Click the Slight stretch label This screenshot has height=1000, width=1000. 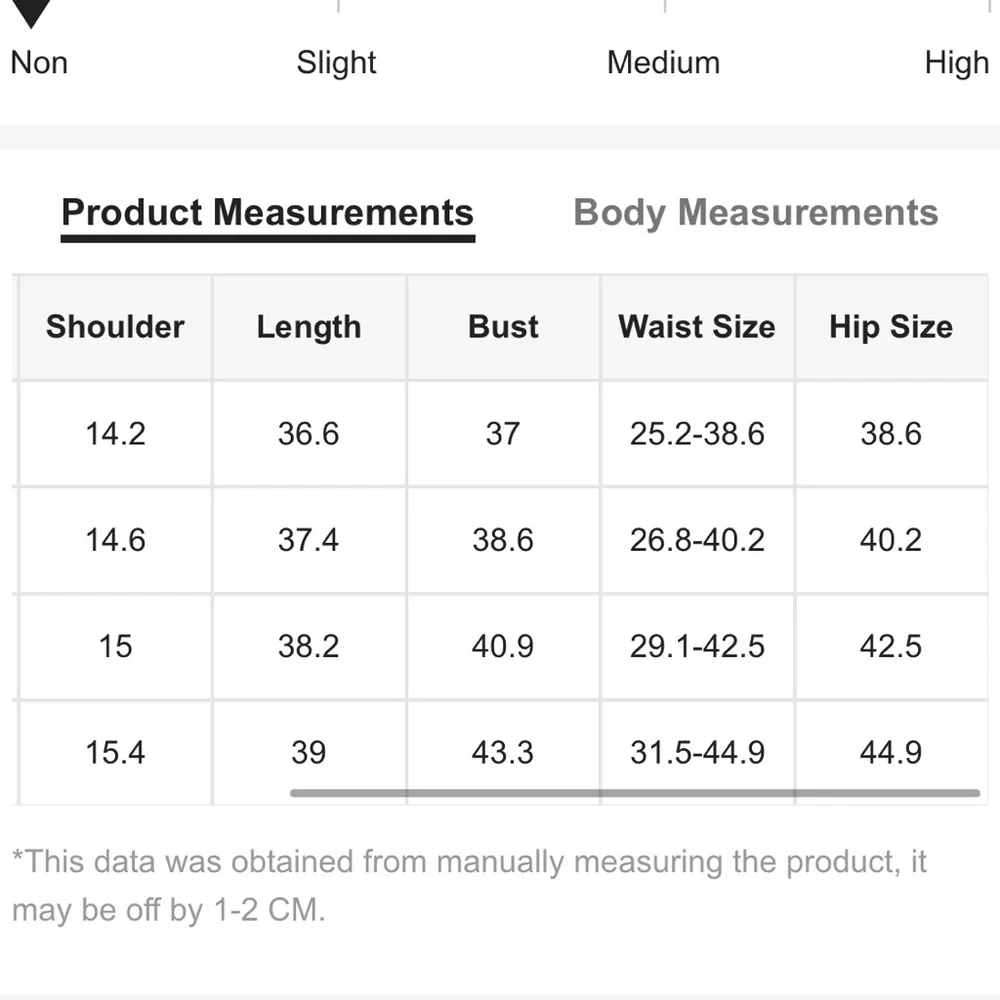pyautogui.click(x=336, y=63)
